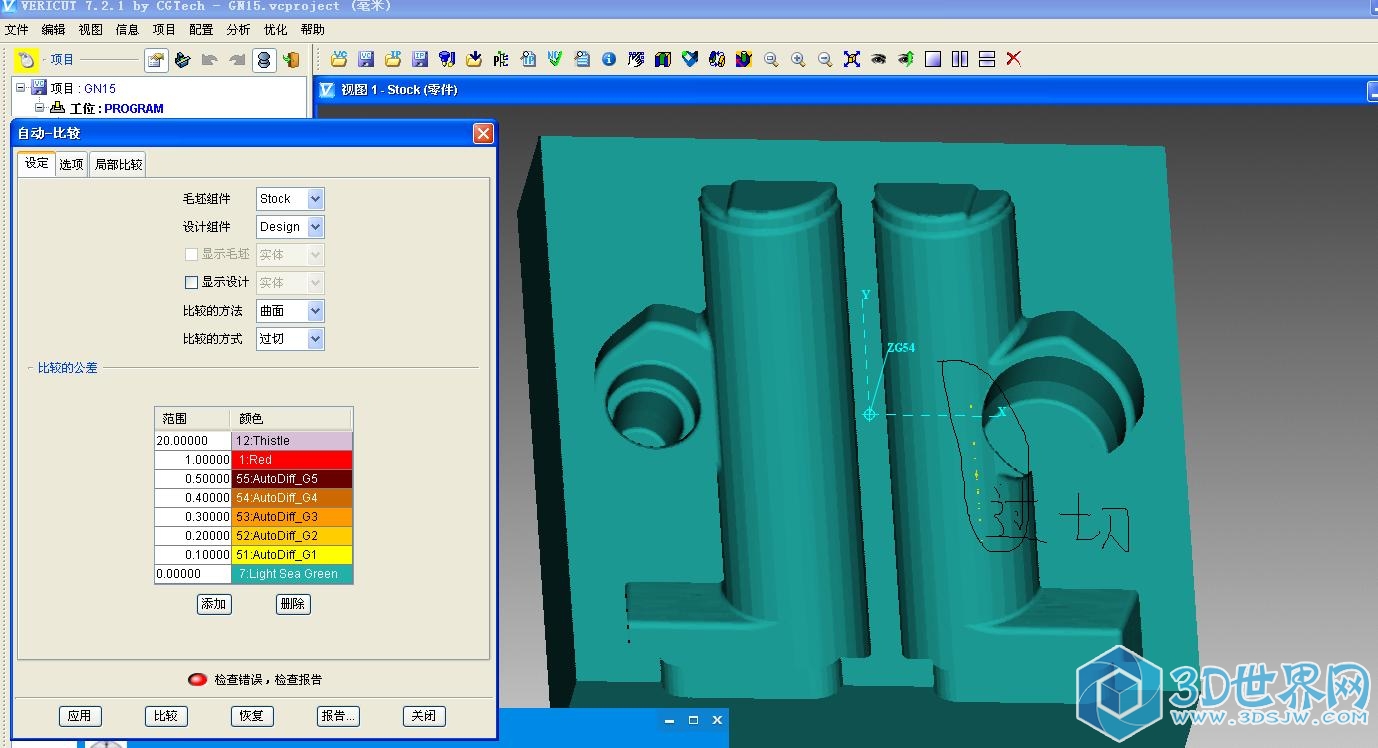Open in-process IP file icon
This screenshot has height=748, width=1378.
click(x=393, y=59)
